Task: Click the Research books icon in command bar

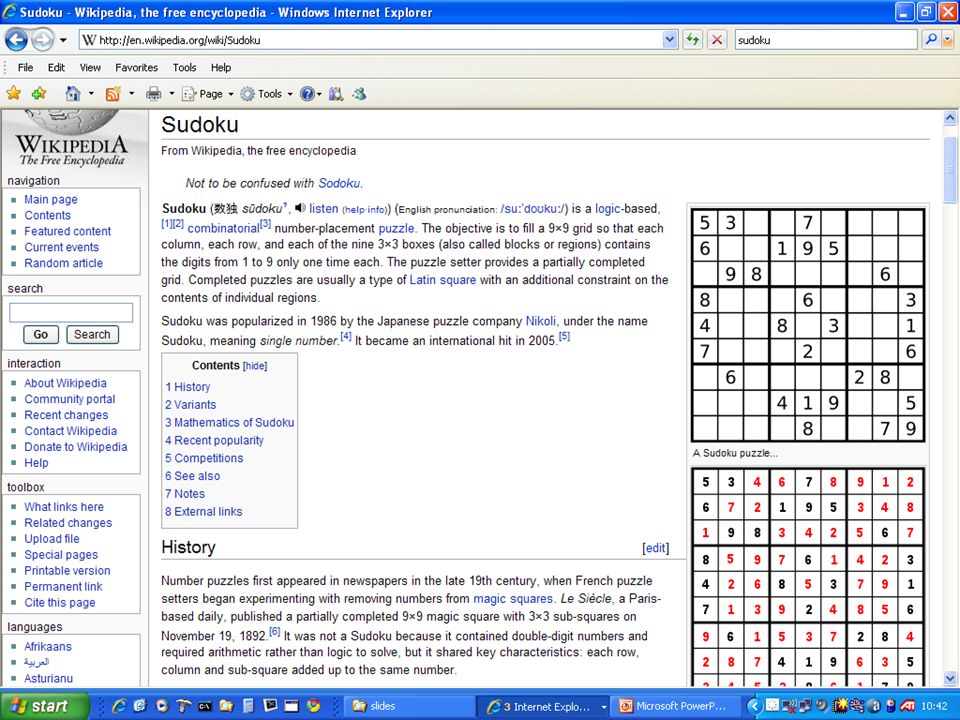Action: [336, 94]
